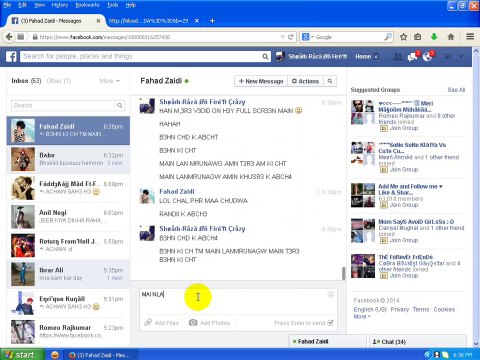Screen dimensions: 480x360
Task: Bookmark page with the star icon
Action: click(403, 37)
